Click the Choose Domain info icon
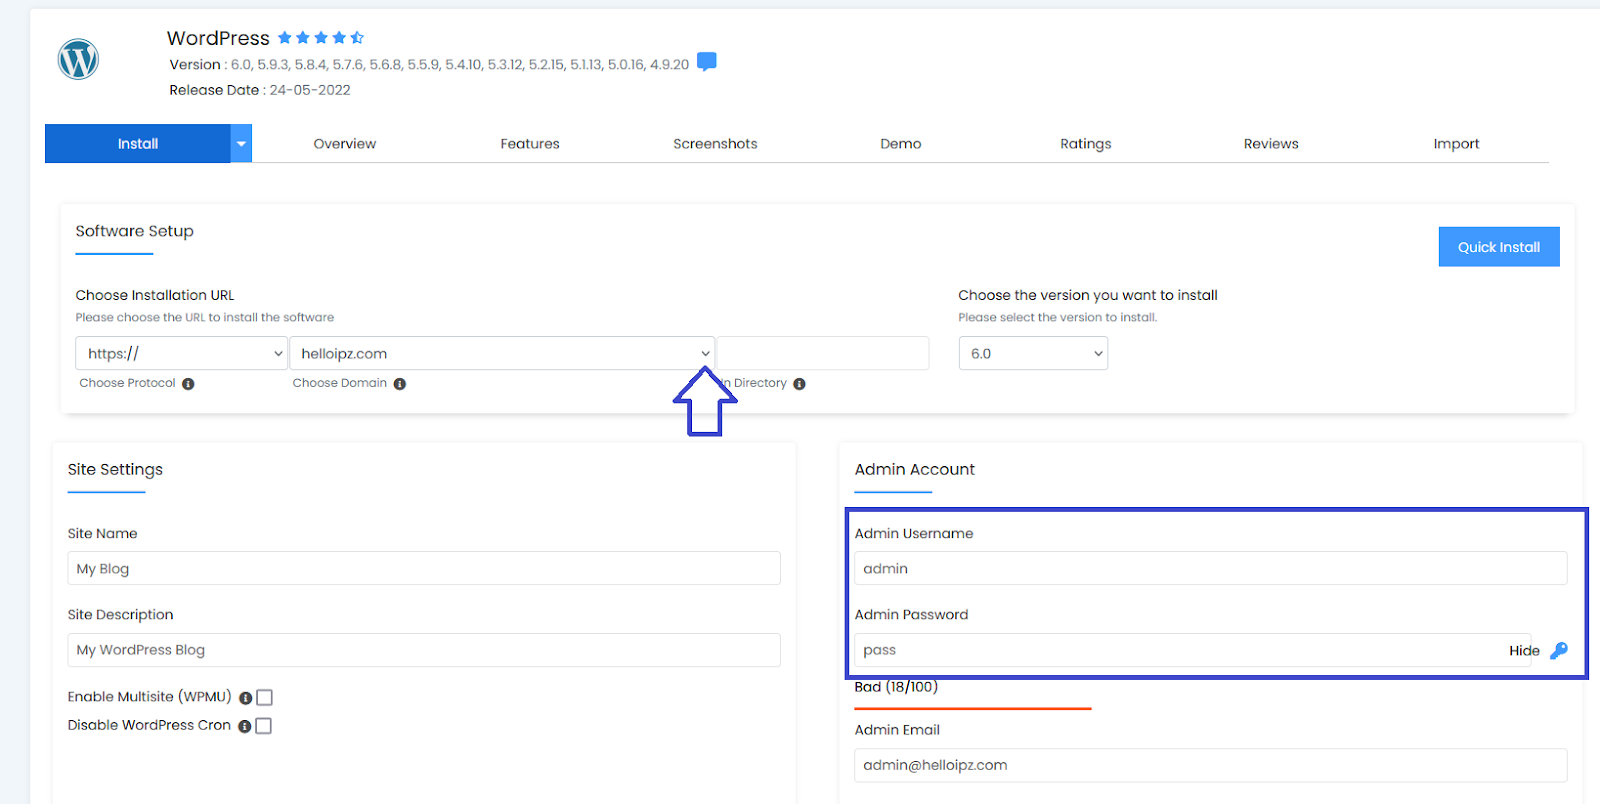This screenshot has width=1600, height=804. click(x=400, y=384)
